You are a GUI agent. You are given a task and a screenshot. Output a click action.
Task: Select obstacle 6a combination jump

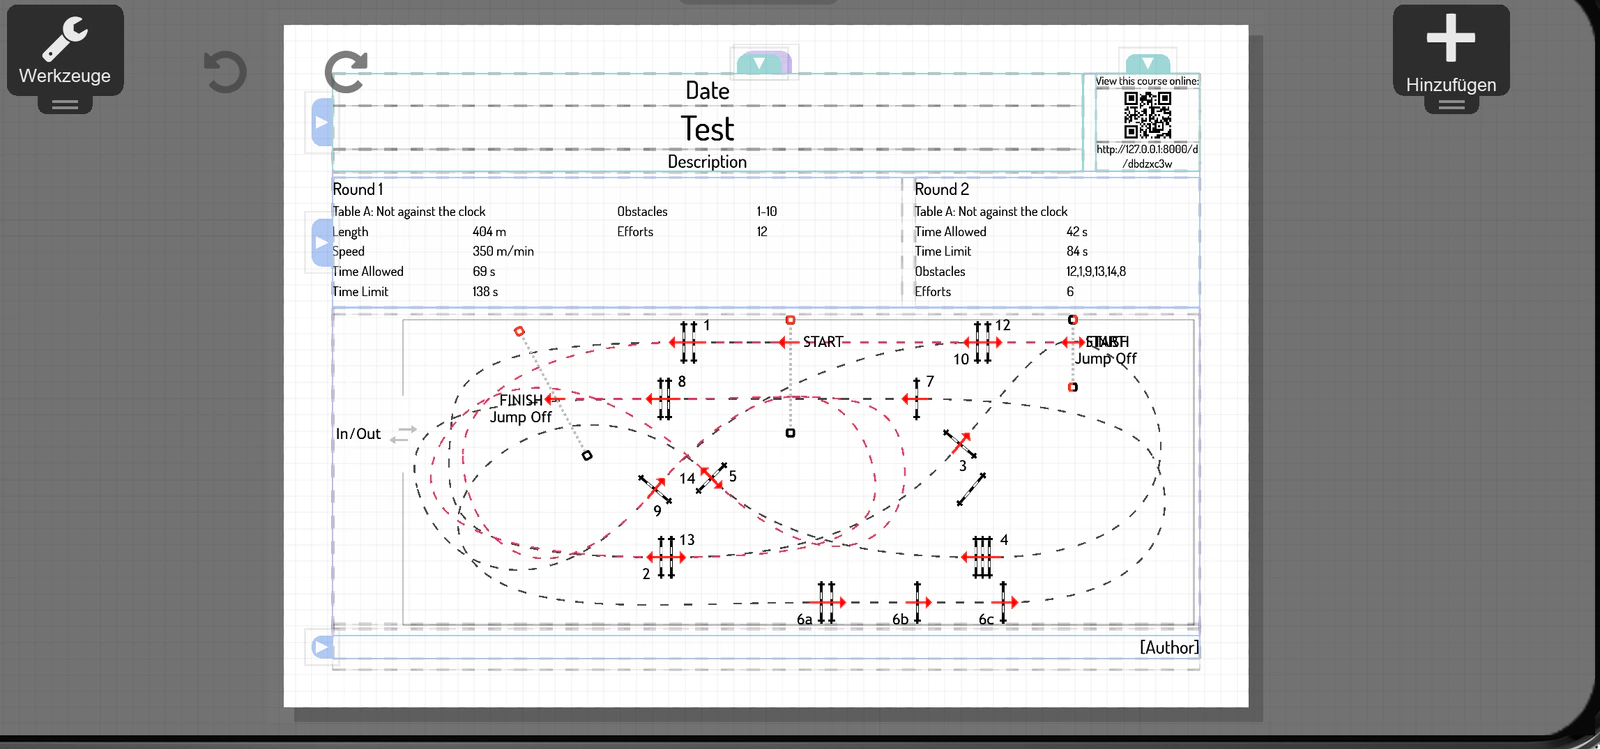pyautogui.click(x=826, y=602)
